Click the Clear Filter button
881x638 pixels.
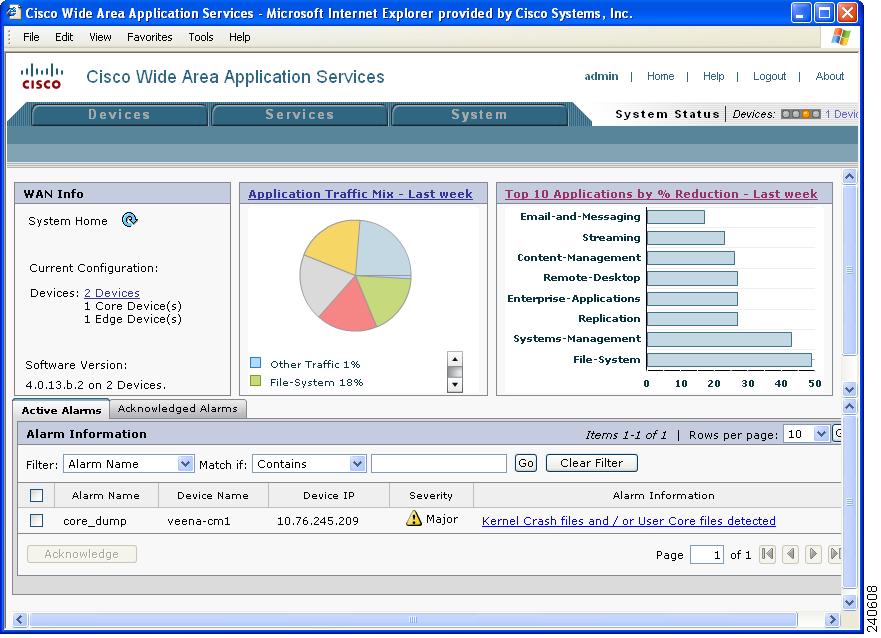[592, 463]
